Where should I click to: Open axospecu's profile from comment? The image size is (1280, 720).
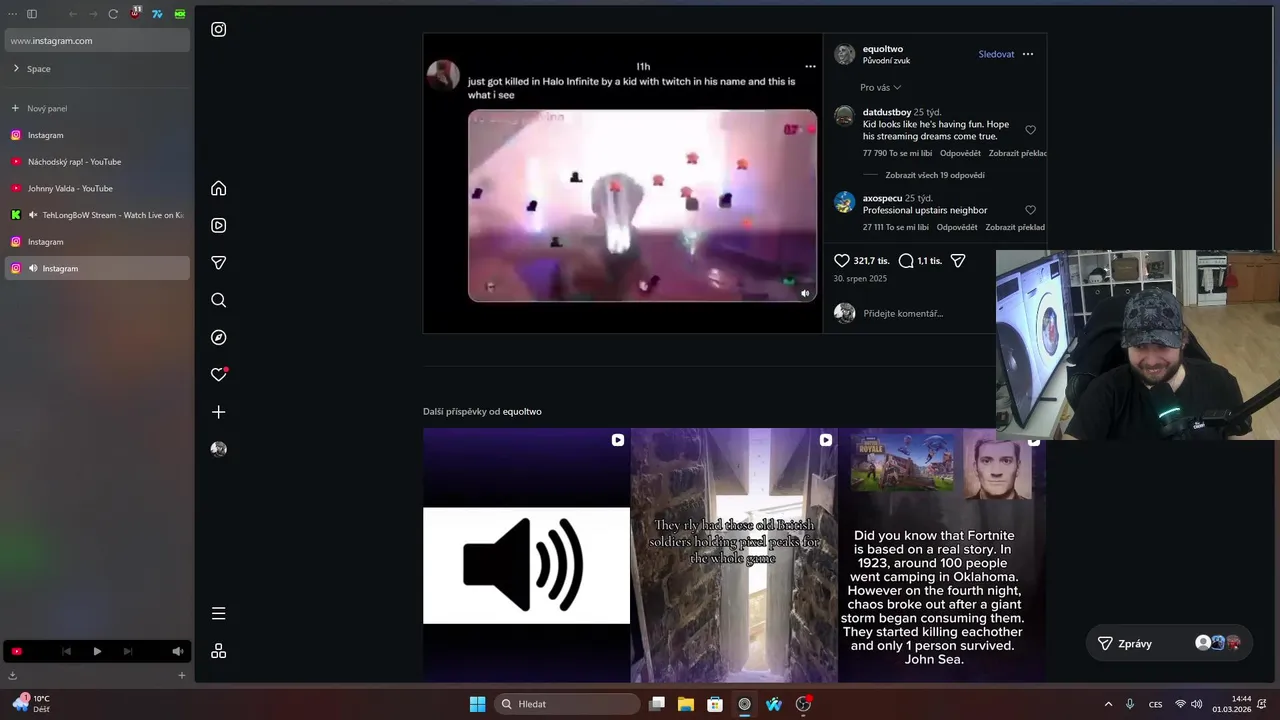[882, 198]
